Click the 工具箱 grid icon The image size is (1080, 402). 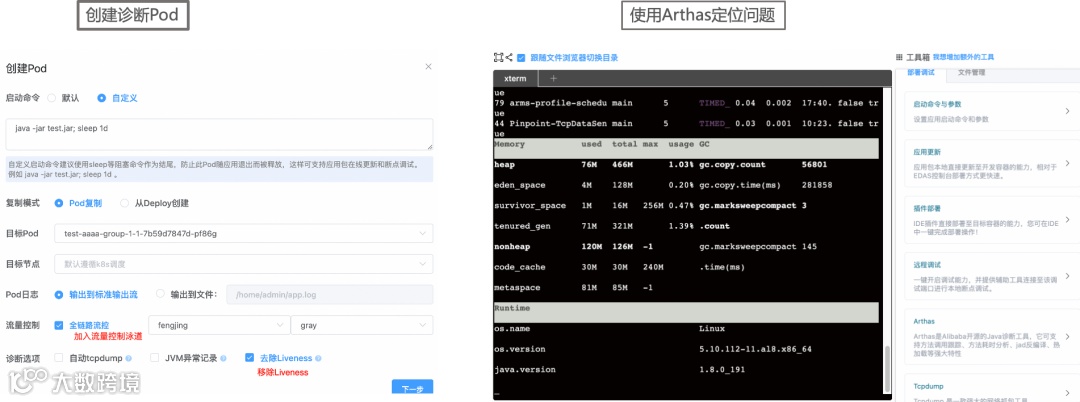899,57
